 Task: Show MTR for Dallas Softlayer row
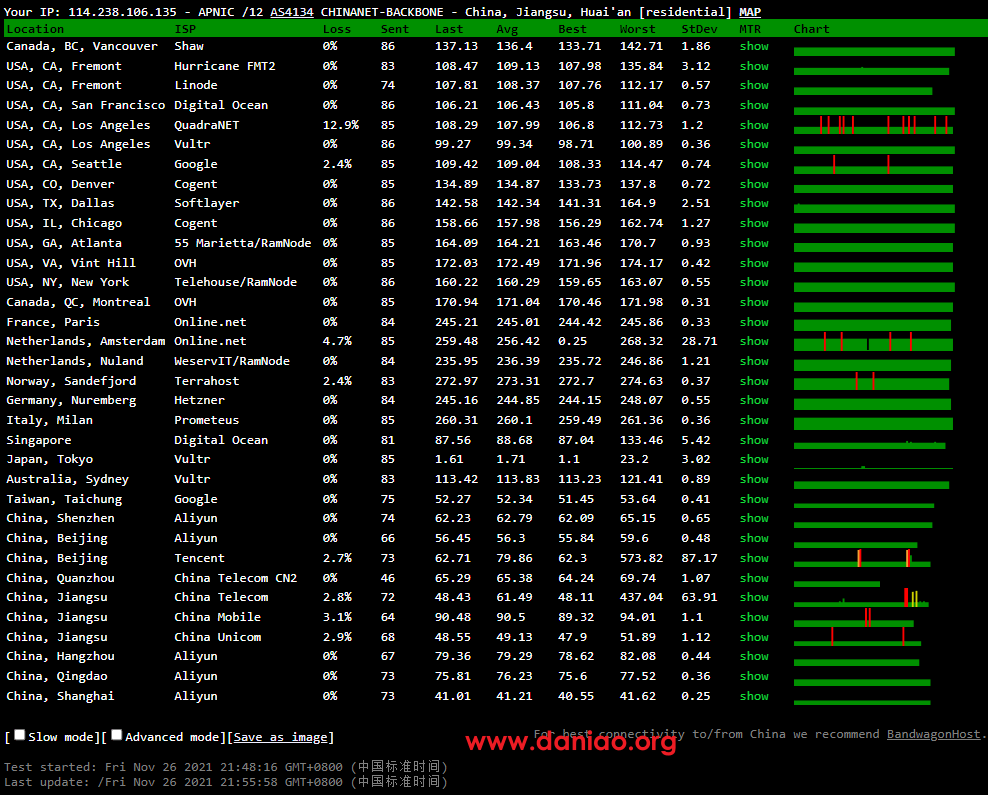click(754, 203)
